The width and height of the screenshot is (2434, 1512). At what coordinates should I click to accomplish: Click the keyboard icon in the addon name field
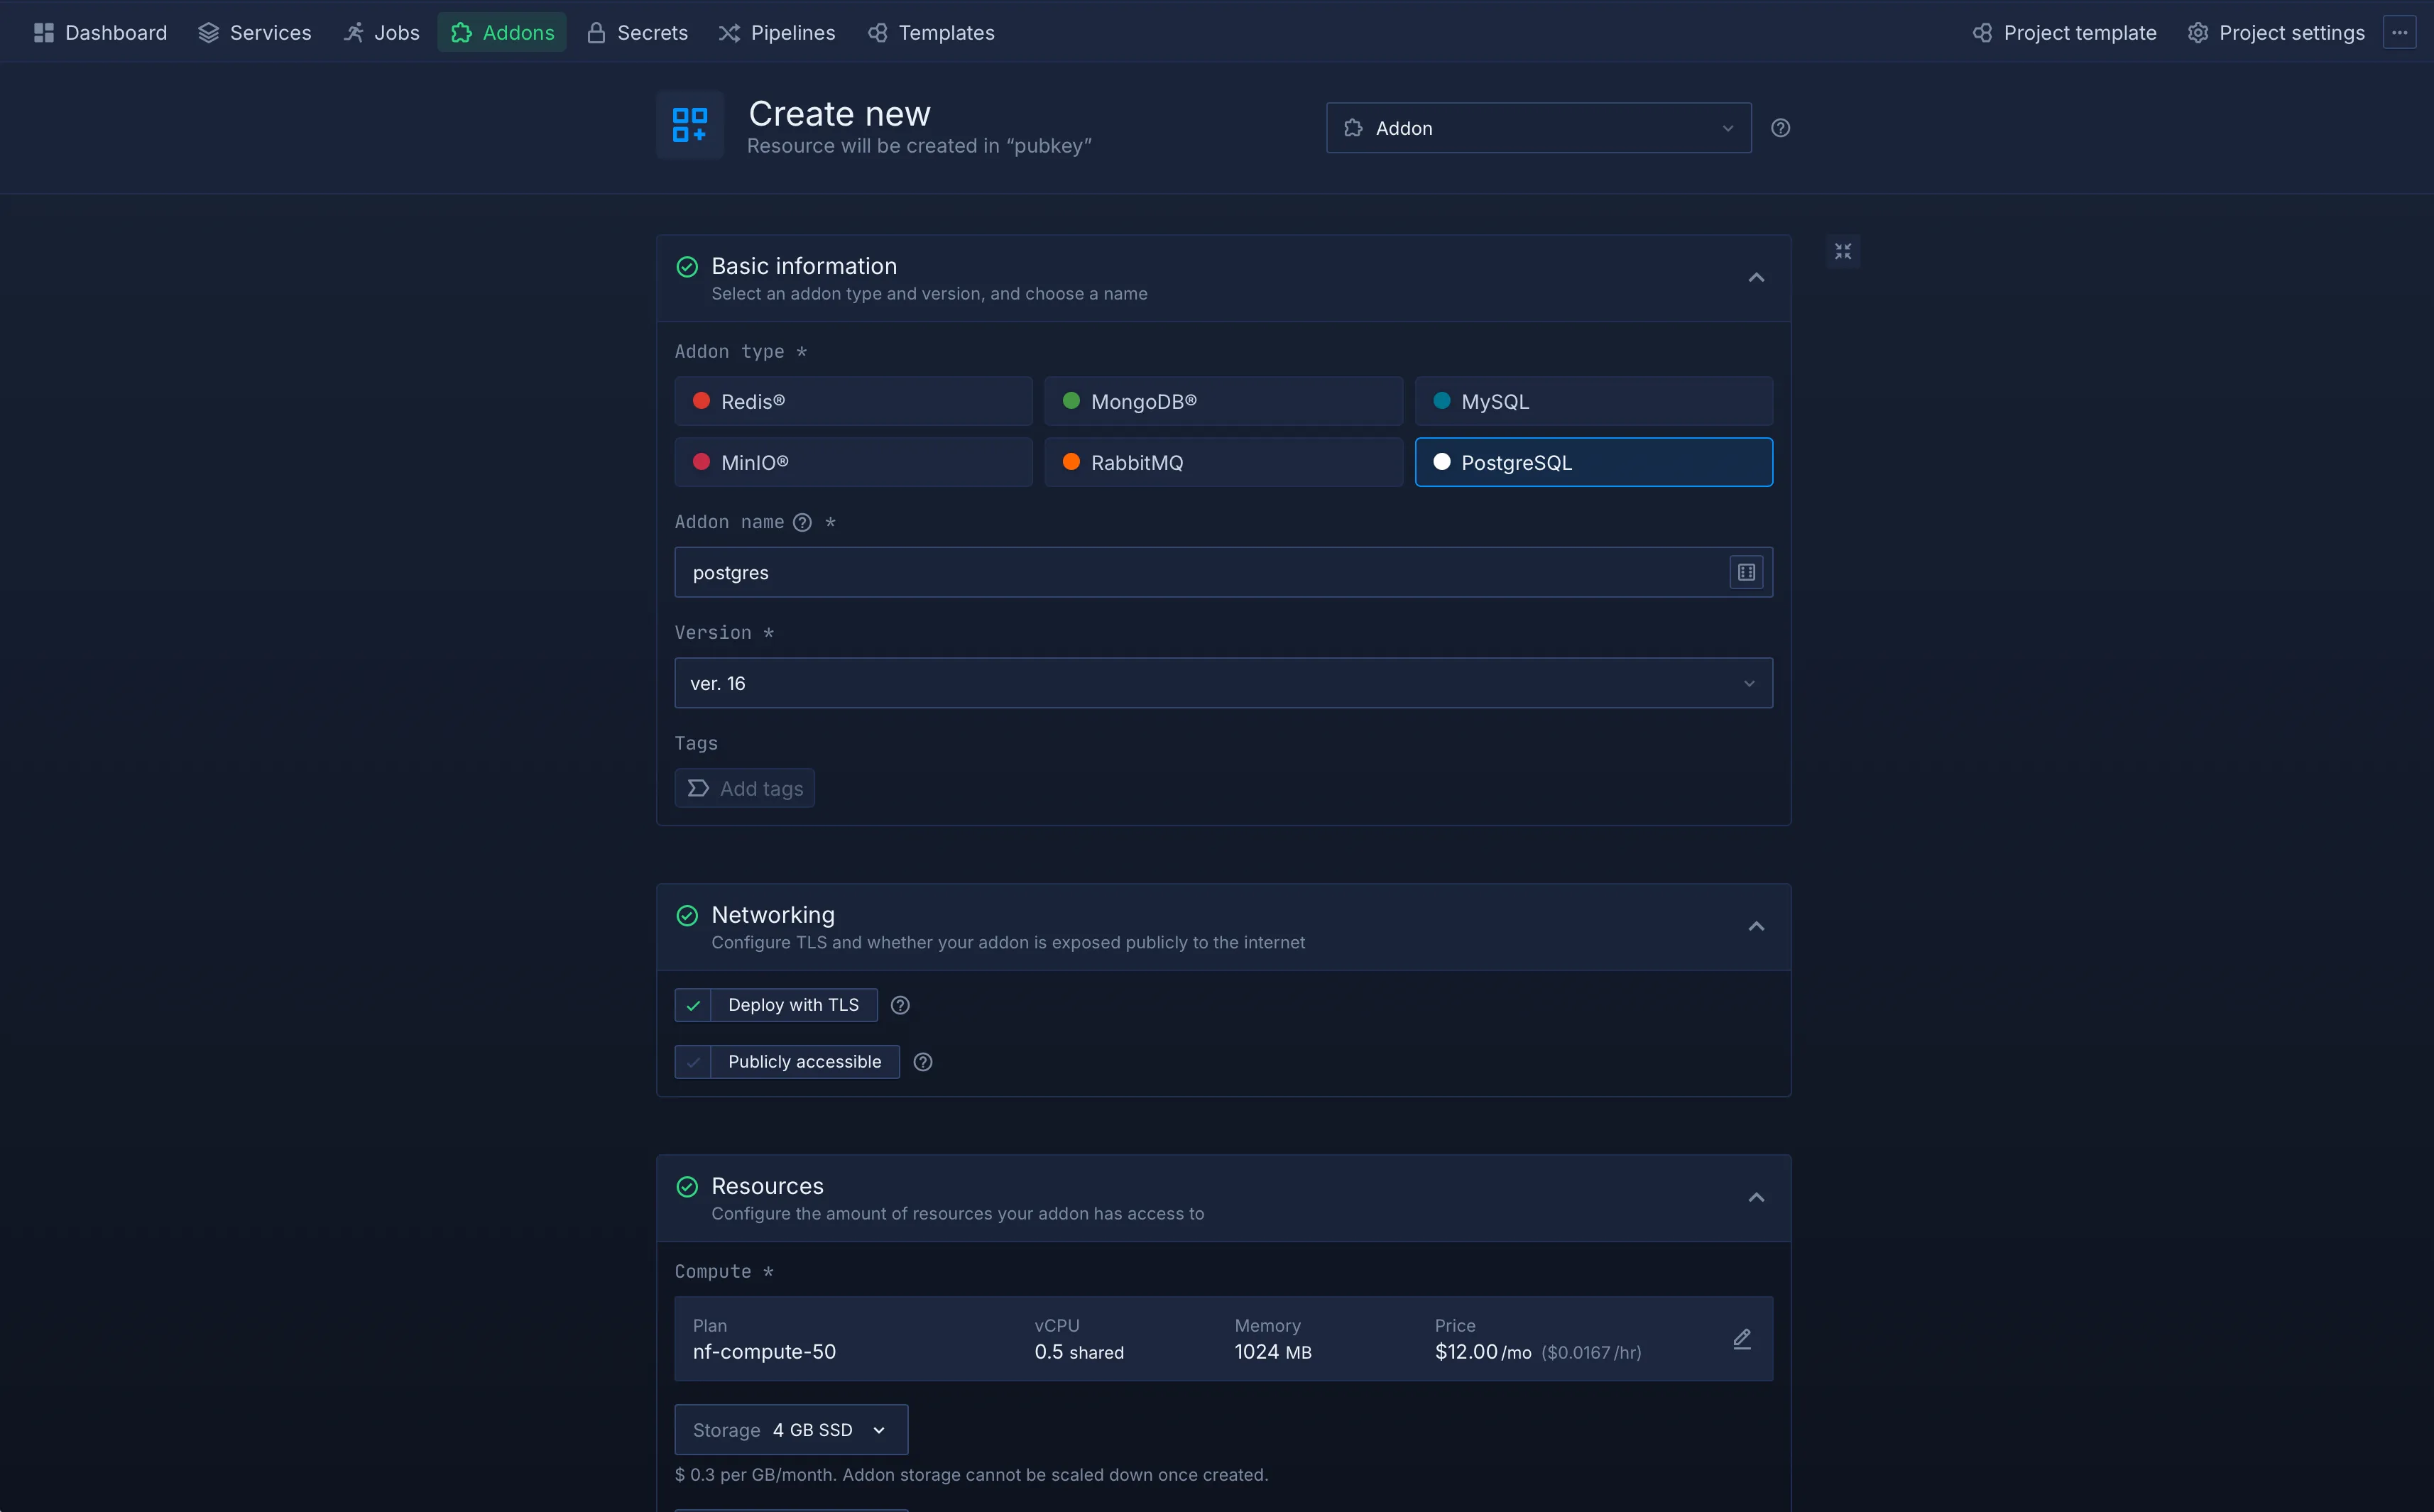click(x=1745, y=572)
